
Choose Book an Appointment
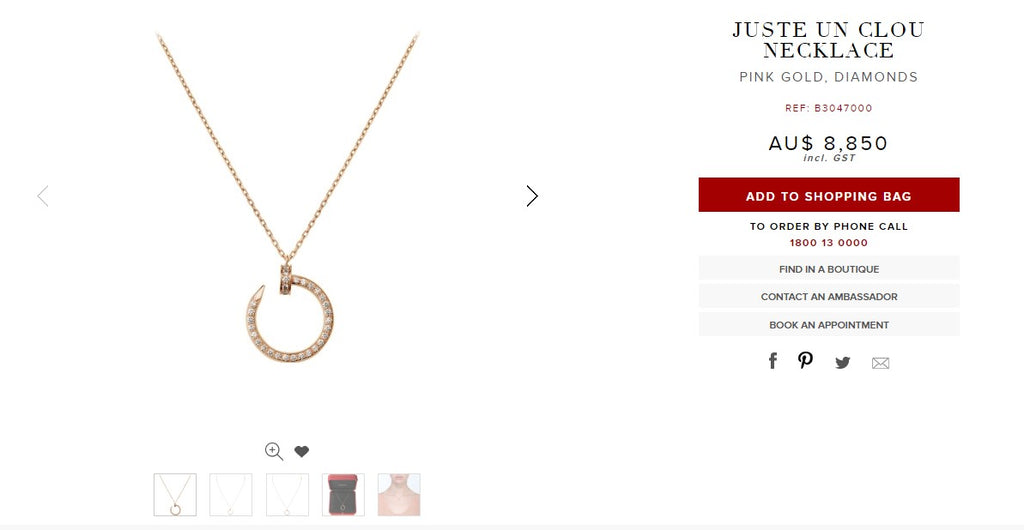point(829,324)
